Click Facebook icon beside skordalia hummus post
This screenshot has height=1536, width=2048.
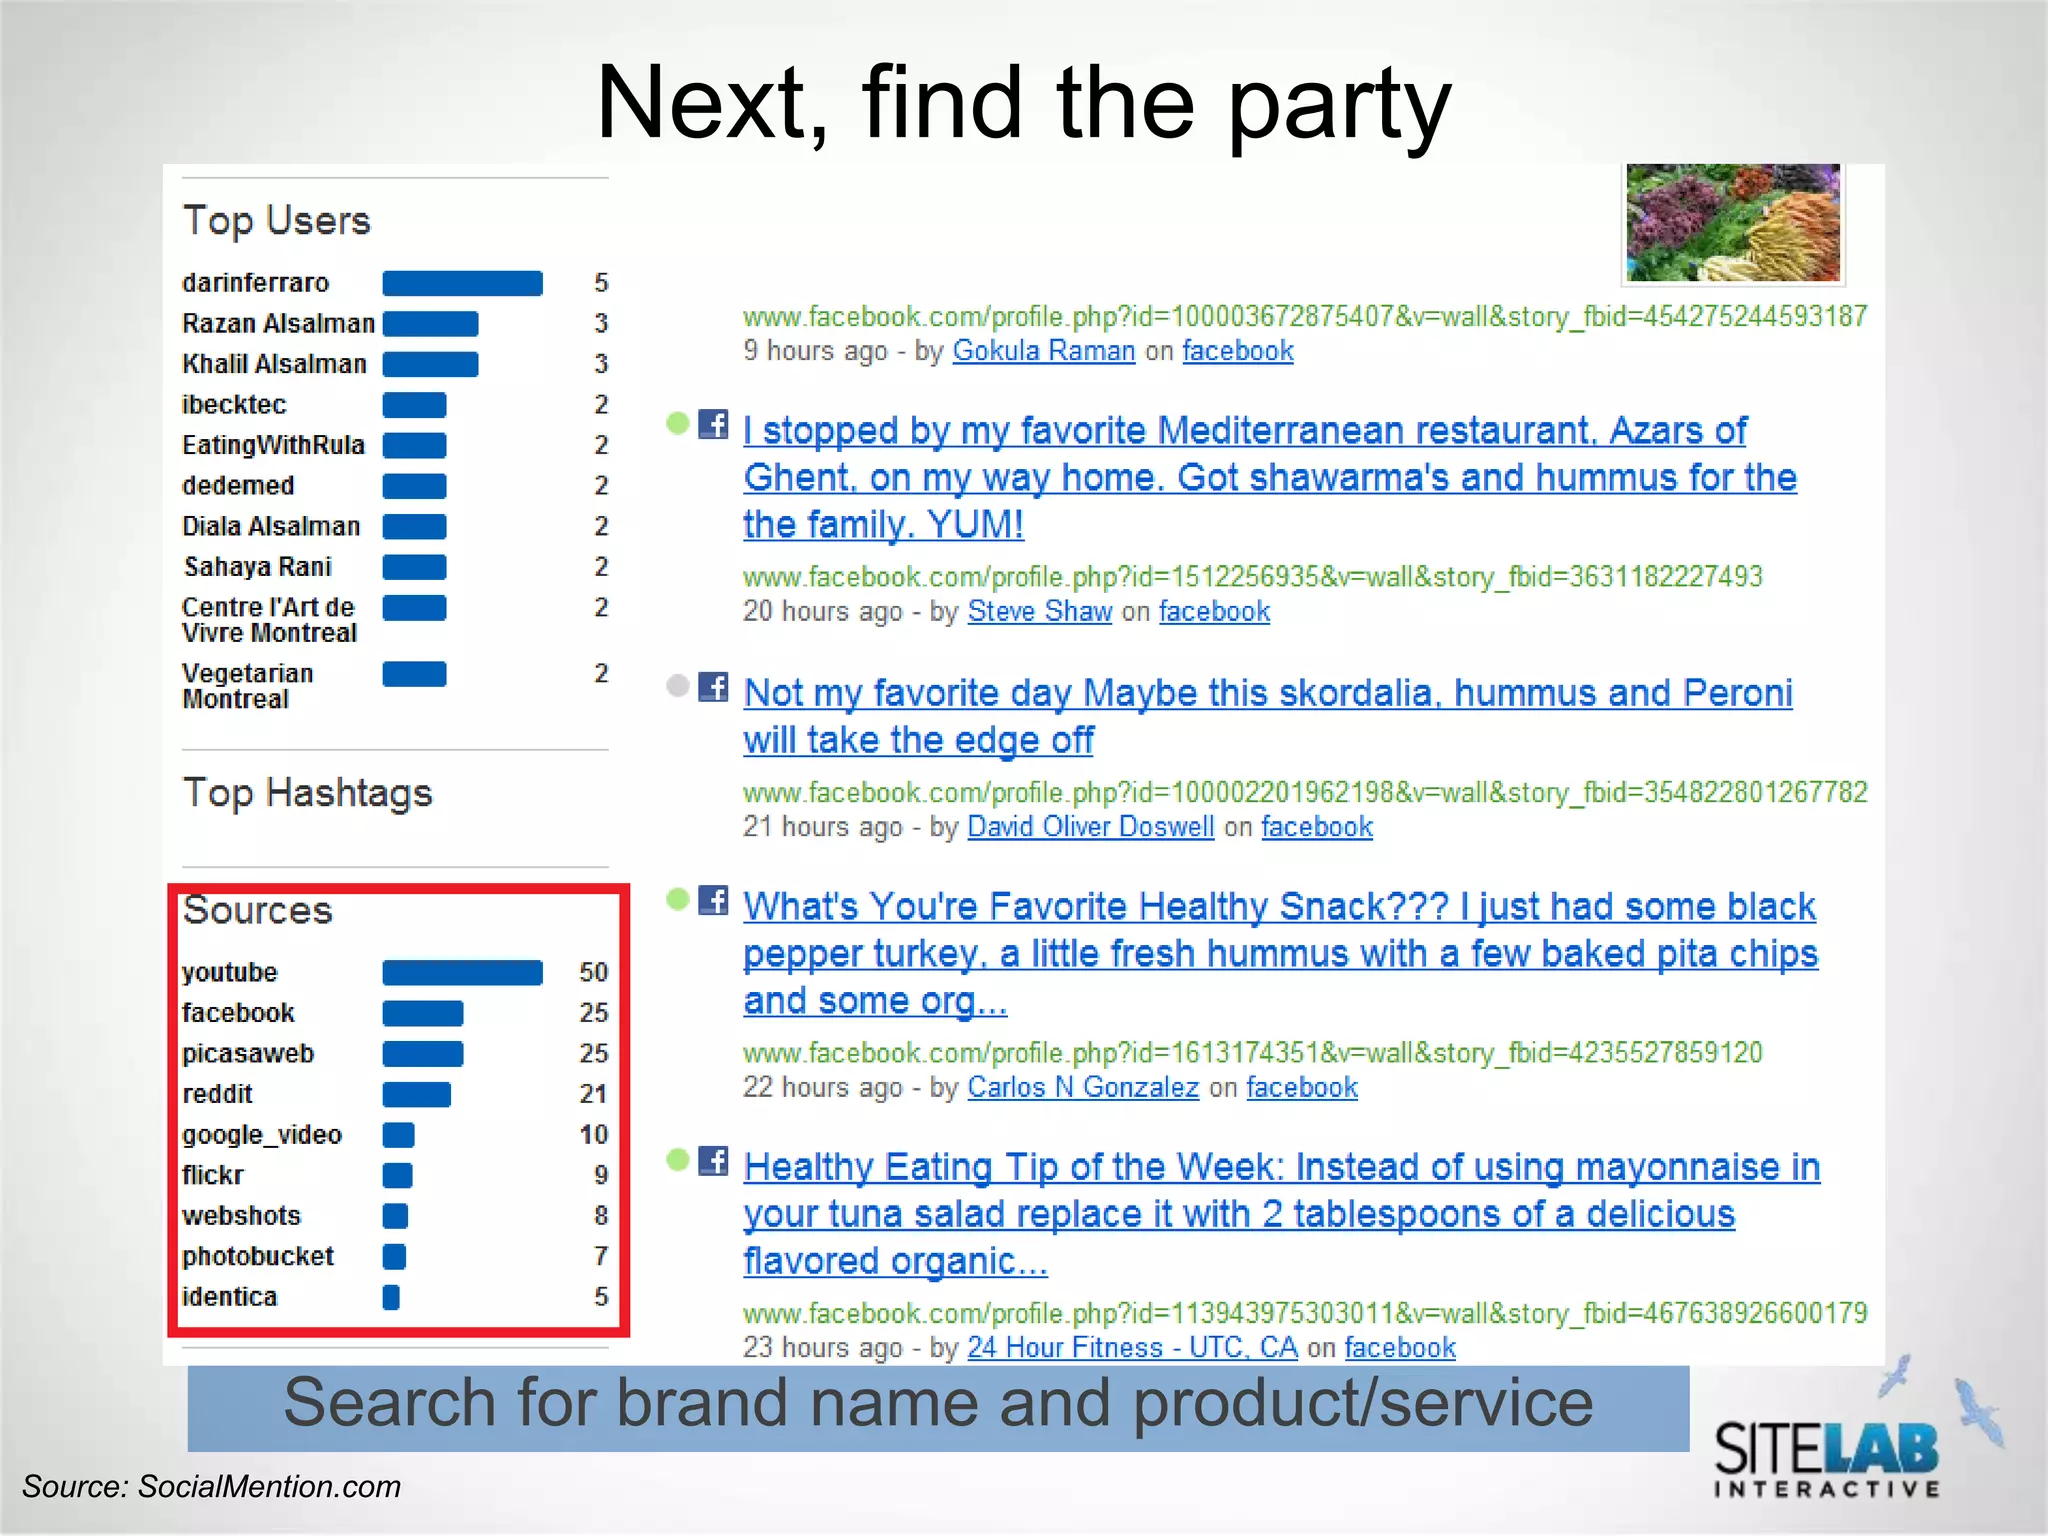coord(713,686)
